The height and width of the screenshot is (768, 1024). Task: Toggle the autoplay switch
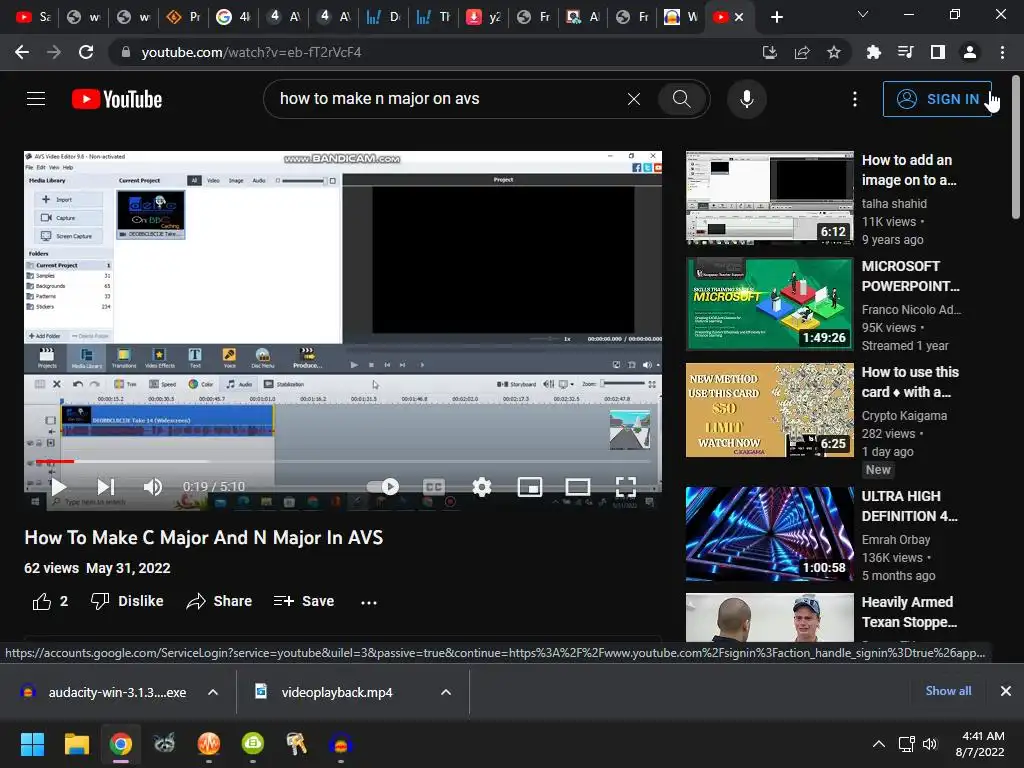click(383, 487)
